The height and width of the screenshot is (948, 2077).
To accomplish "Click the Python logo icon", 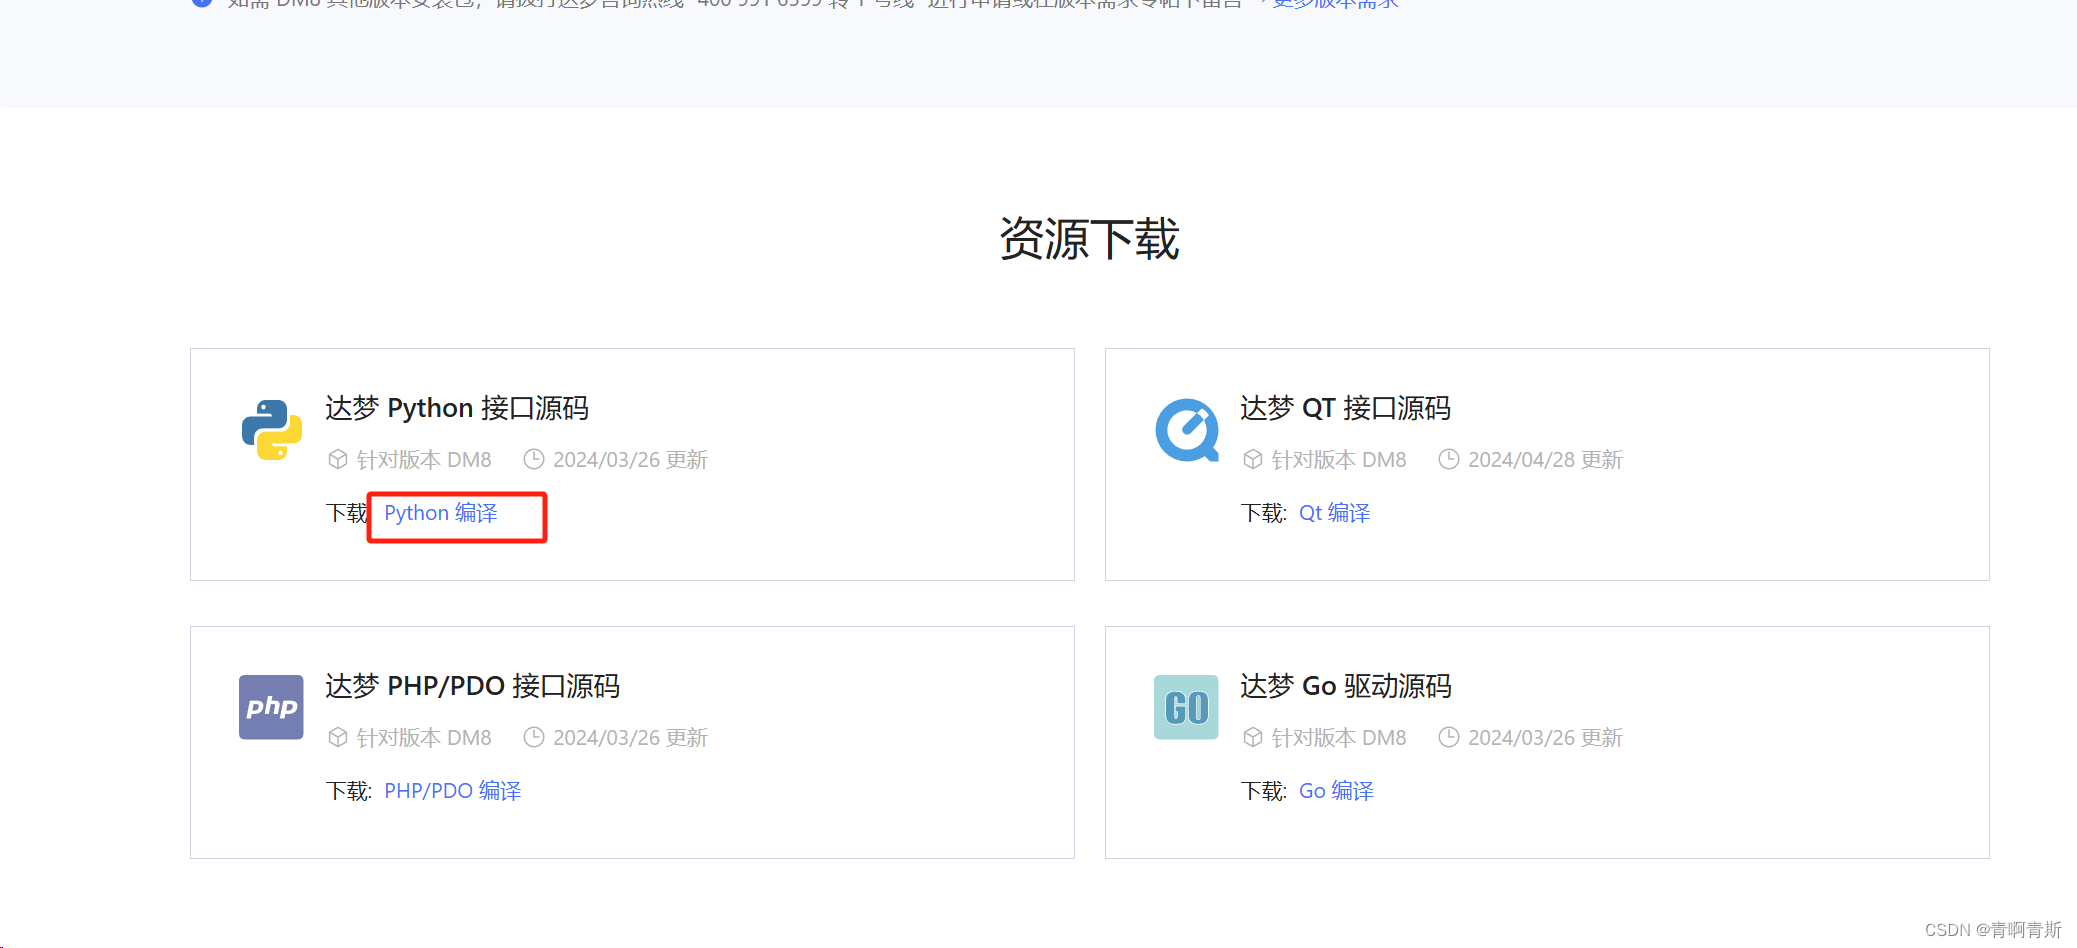I will (x=270, y=430).
